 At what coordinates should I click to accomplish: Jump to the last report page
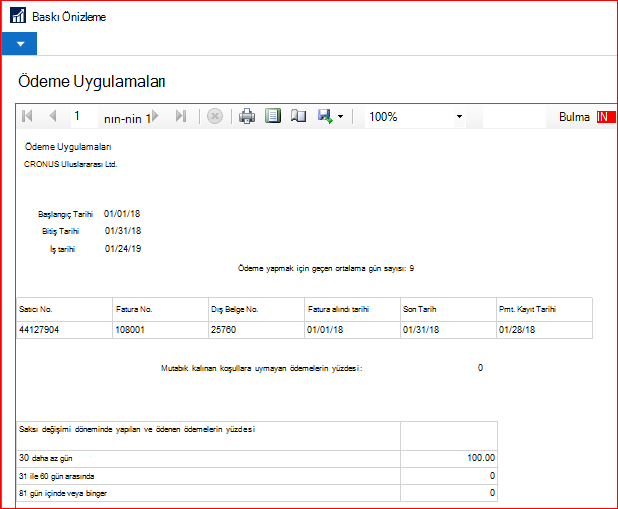click(181, 116)
